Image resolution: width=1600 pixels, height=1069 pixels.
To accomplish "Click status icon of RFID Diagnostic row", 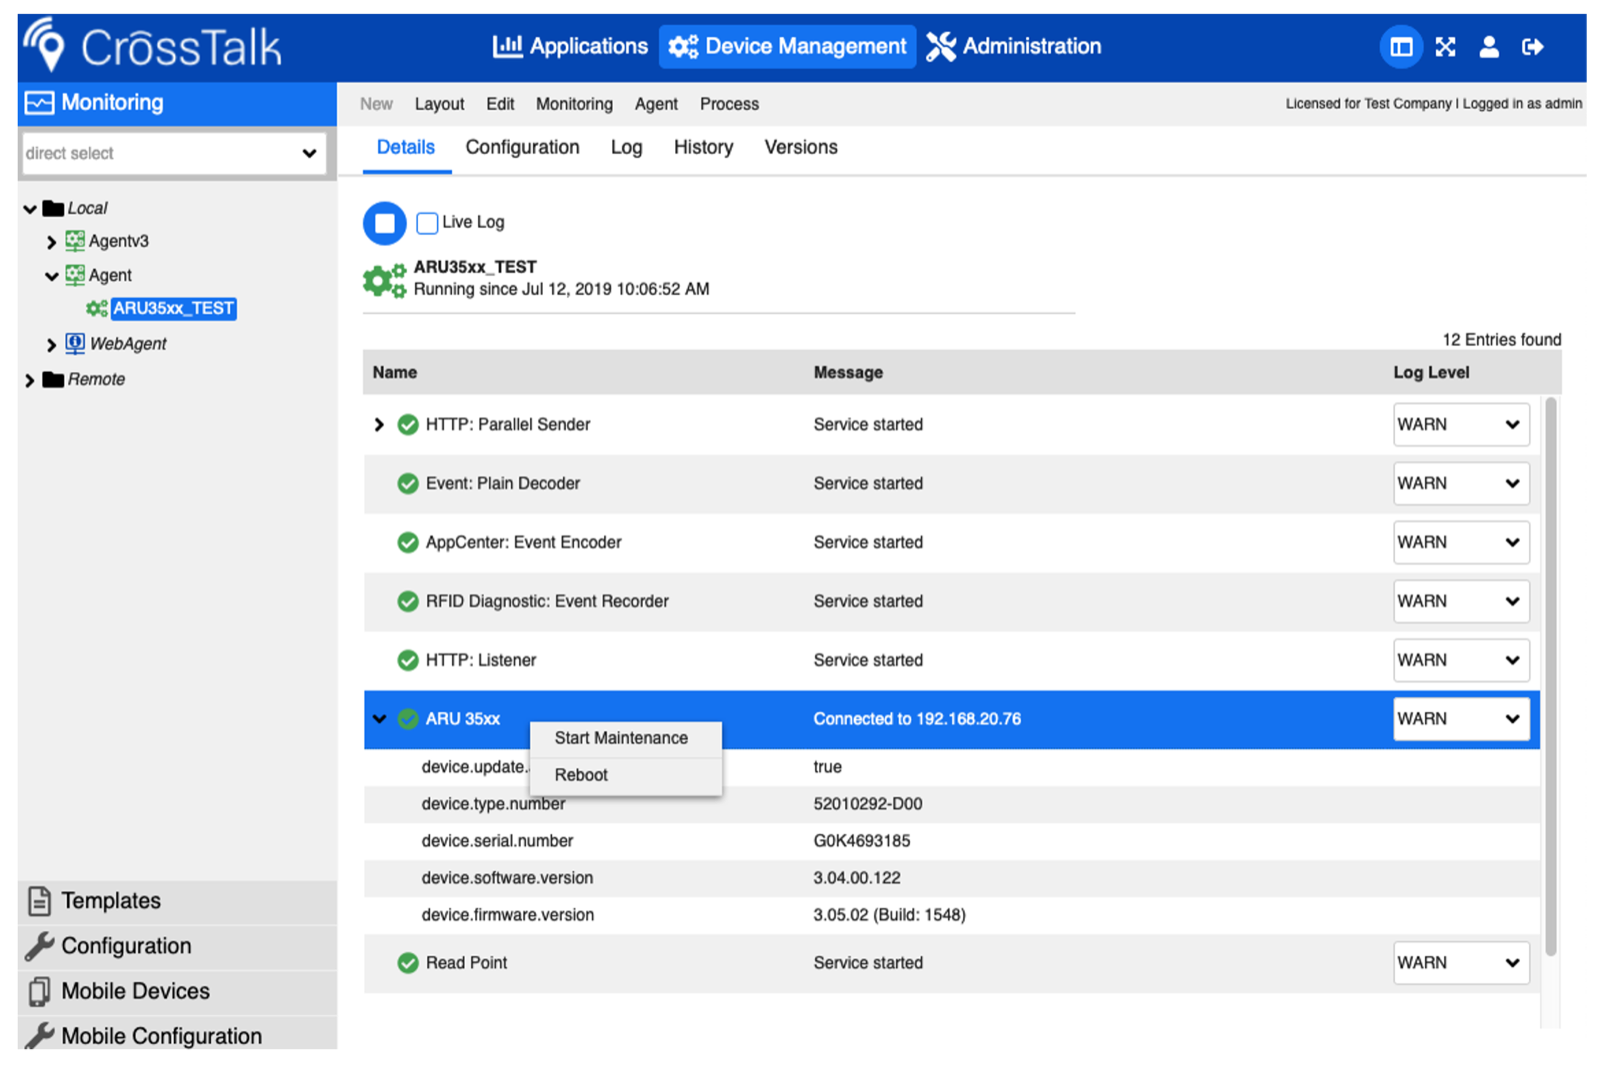I will (x=408, y=602).
